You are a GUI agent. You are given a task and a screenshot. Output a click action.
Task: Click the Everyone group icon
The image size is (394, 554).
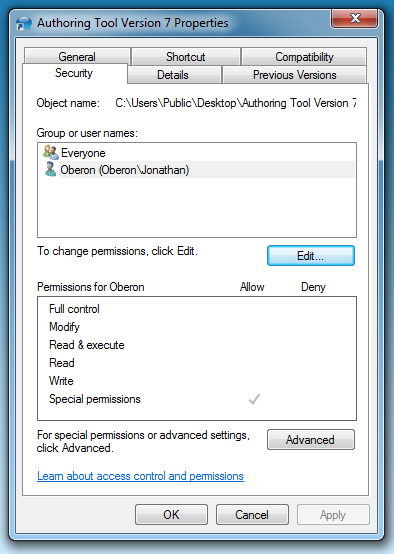click(x=51, y=152)
